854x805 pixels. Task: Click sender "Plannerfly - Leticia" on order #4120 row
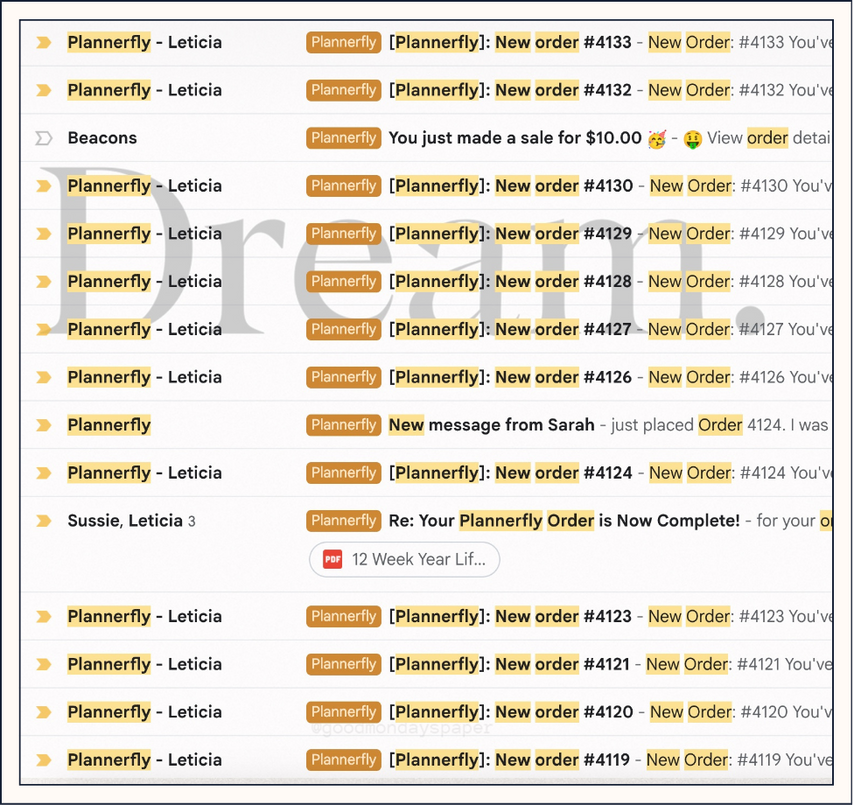pos(145,712)
